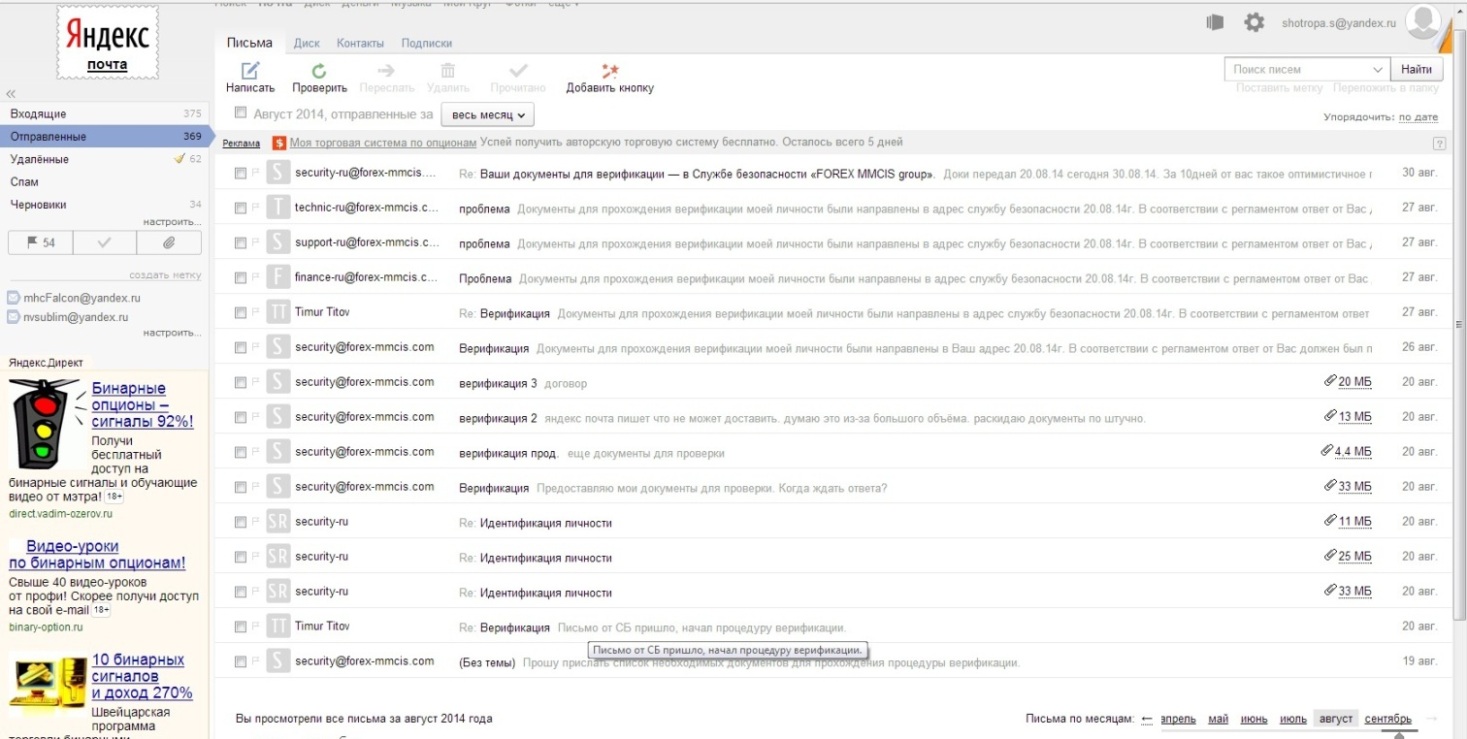1467x739 pixels.
Task: Select the finance-ru@forex-mmcis letter checkbox
Action: click(240, 278)
